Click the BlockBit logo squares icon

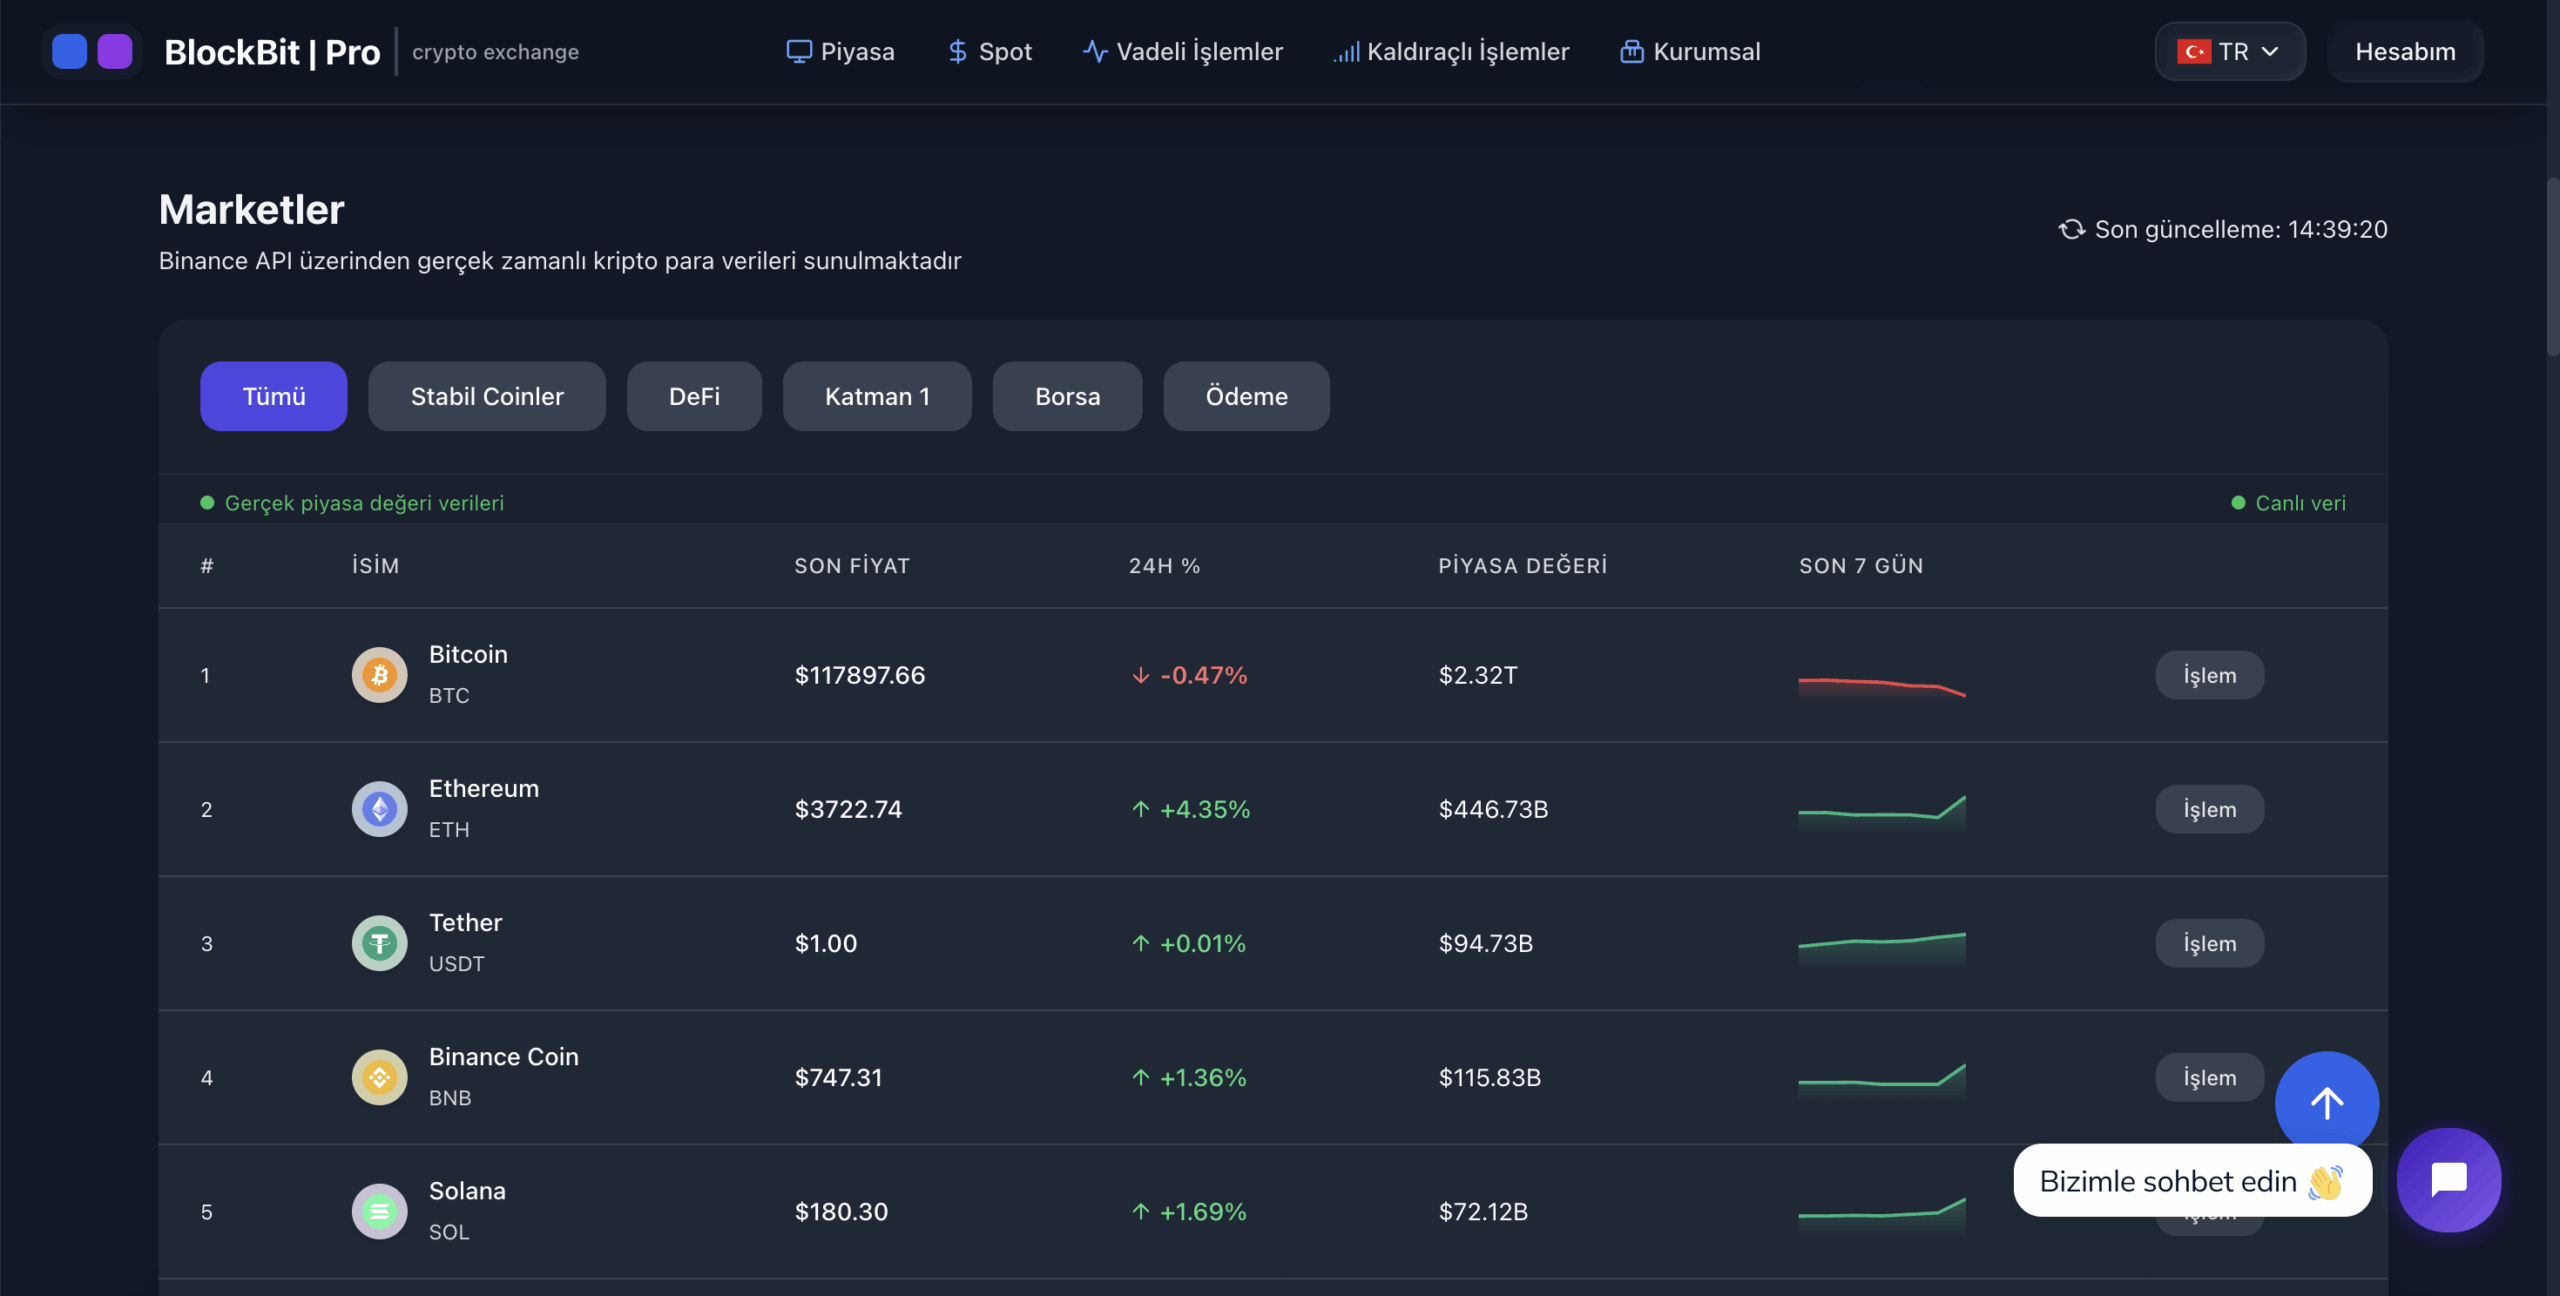click(92, 51)
